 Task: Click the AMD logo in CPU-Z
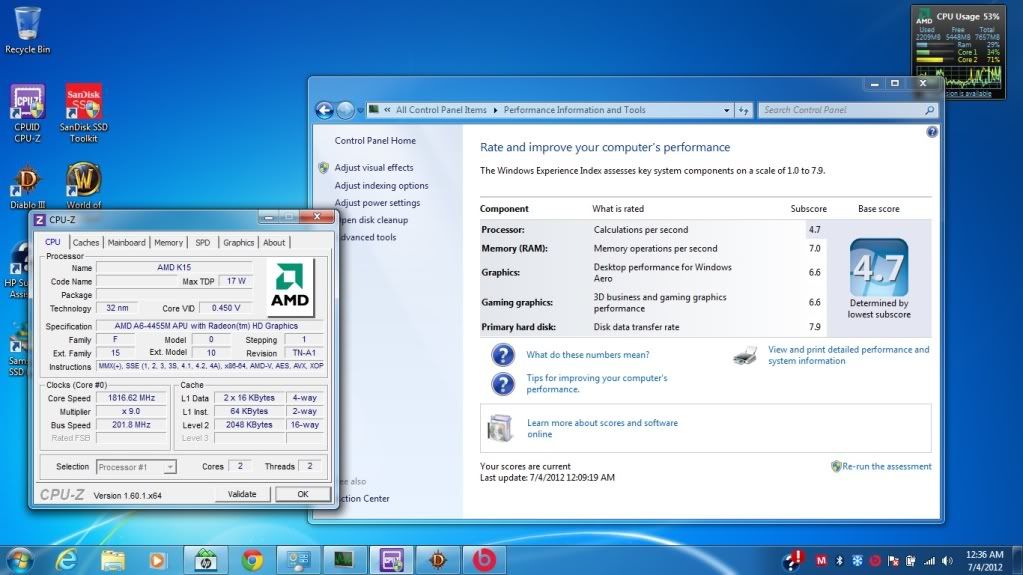(x=290, y=288)
